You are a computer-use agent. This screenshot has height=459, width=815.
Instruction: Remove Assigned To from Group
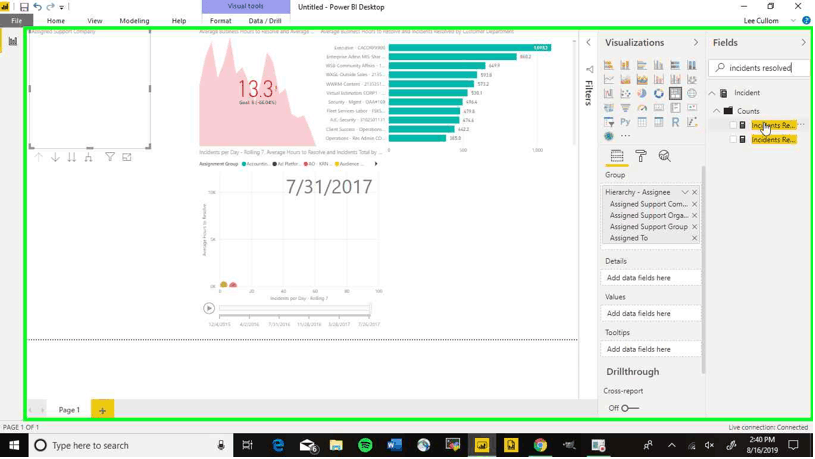[694, 238]
